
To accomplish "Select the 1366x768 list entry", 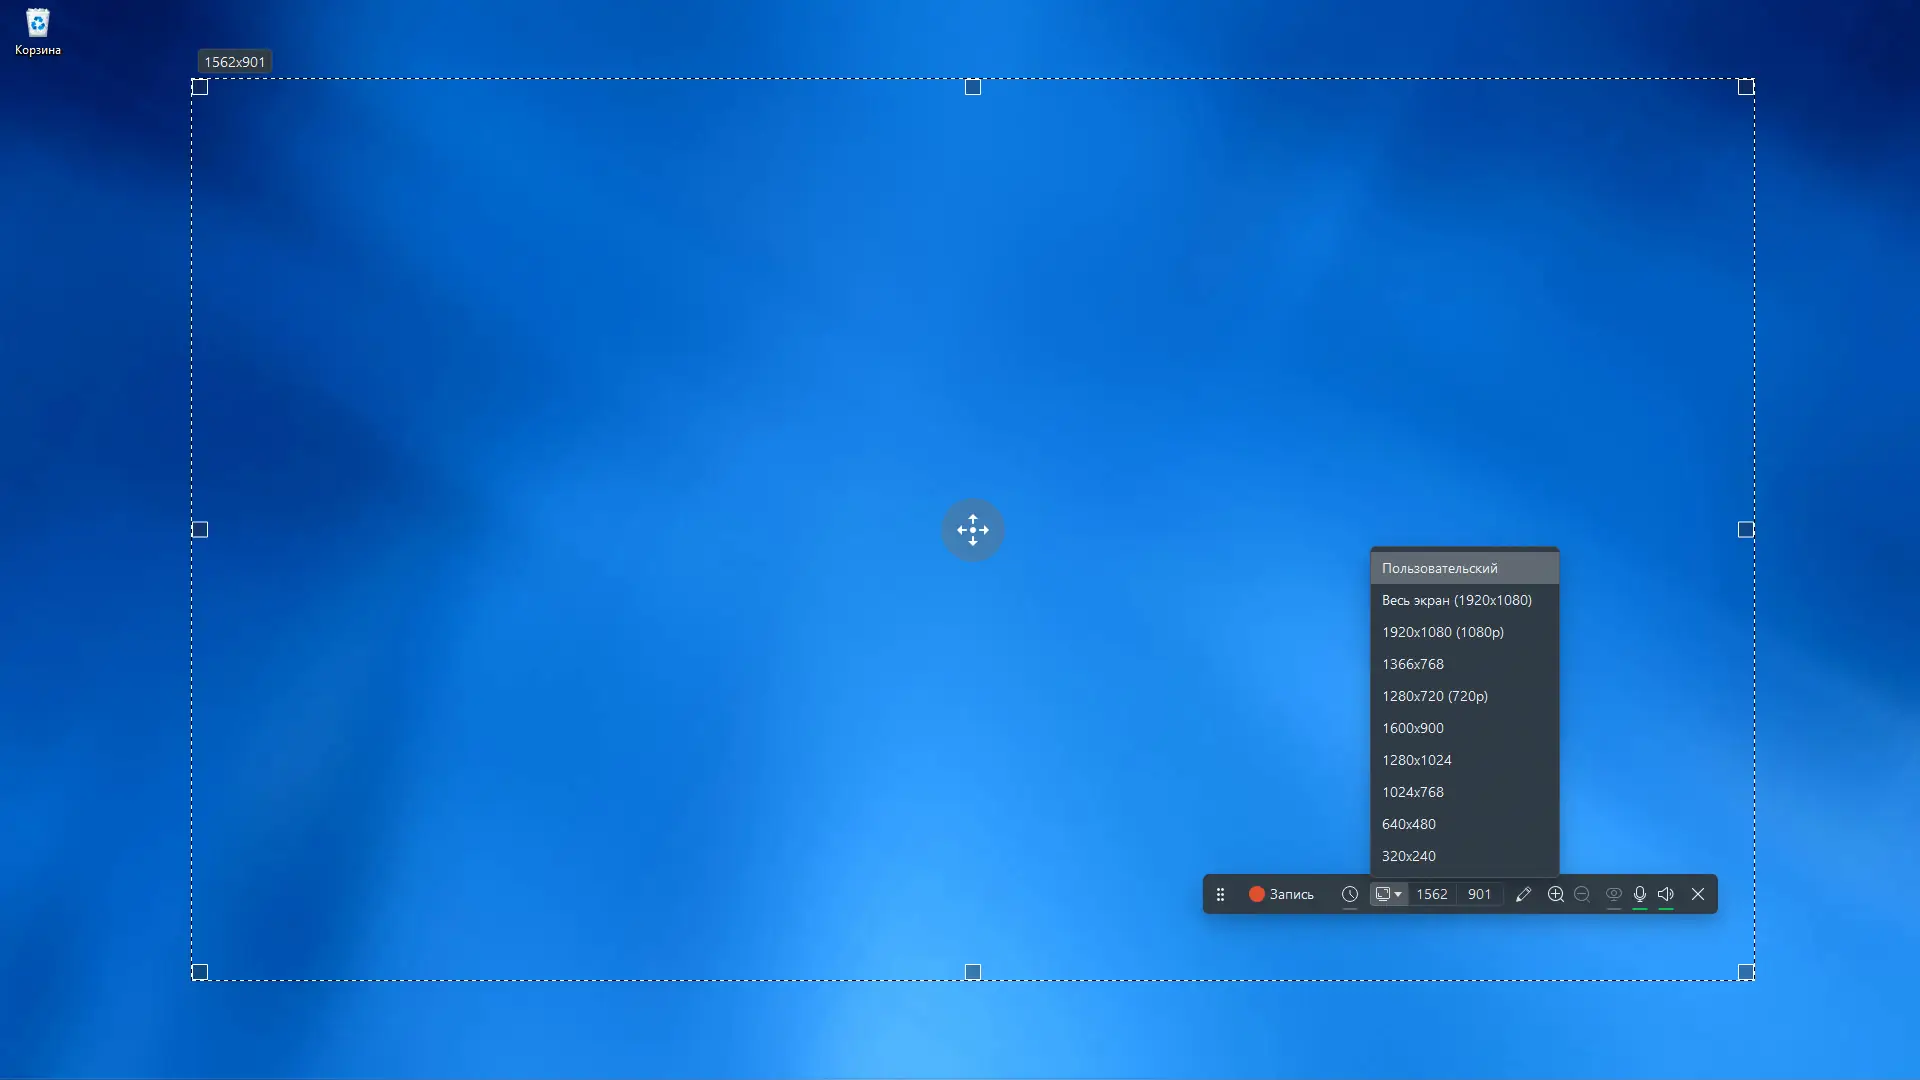I will click(1412, 664).
